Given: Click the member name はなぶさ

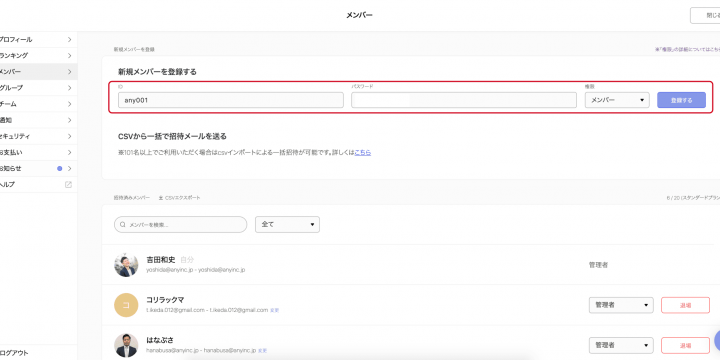Looking at the screenshot, I should click(x=160, y=340).
